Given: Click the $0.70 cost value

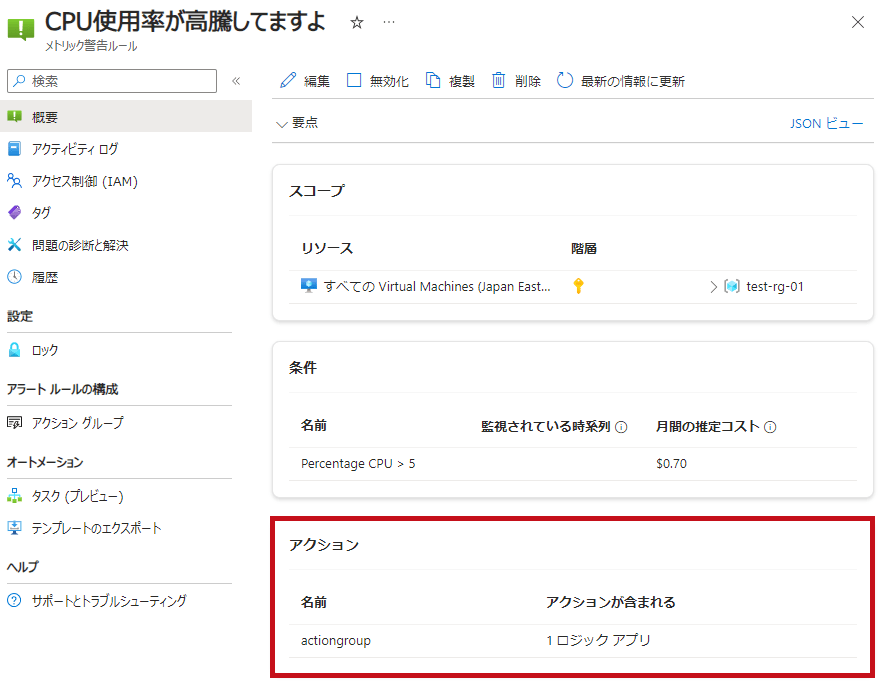Looking at the screenshot, I should (x=671, y=464).
